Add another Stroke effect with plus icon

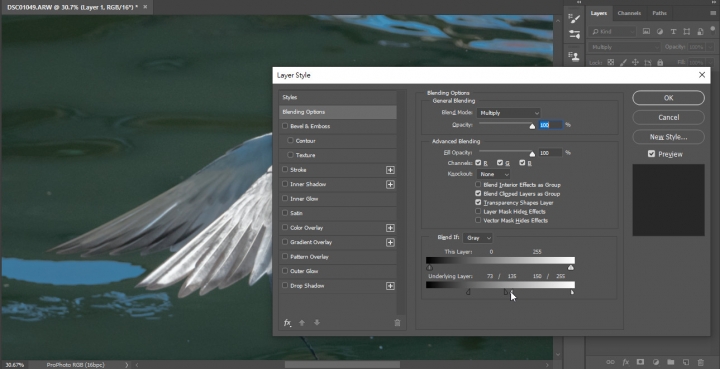click(x=390, y=170)
